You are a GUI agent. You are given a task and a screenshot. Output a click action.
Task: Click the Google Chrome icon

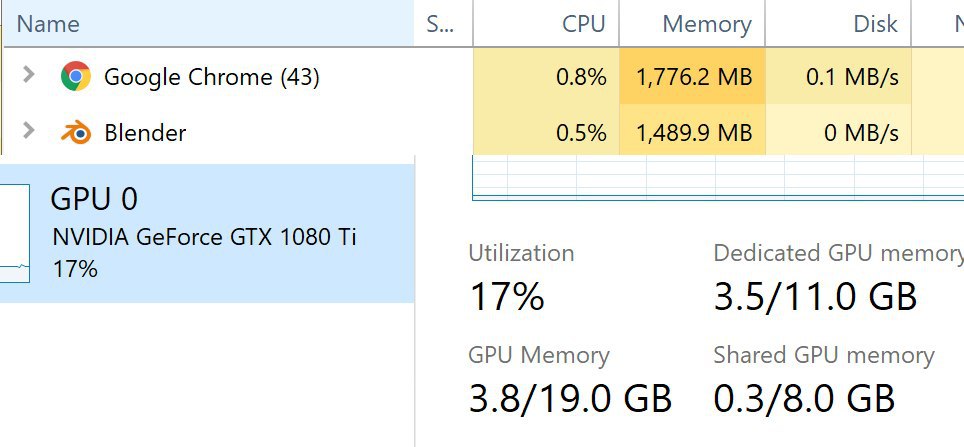pyautogui.click(x=76, y=76)
